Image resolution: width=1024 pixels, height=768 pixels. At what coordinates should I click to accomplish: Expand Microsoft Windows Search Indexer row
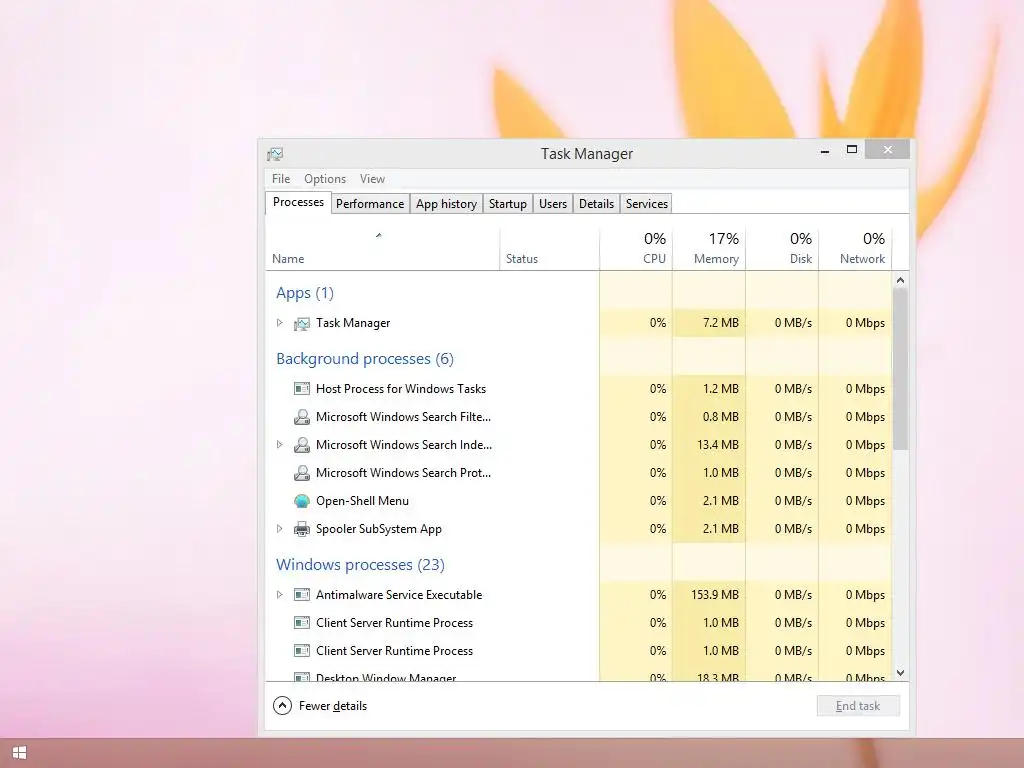click(x=280, y=445)
